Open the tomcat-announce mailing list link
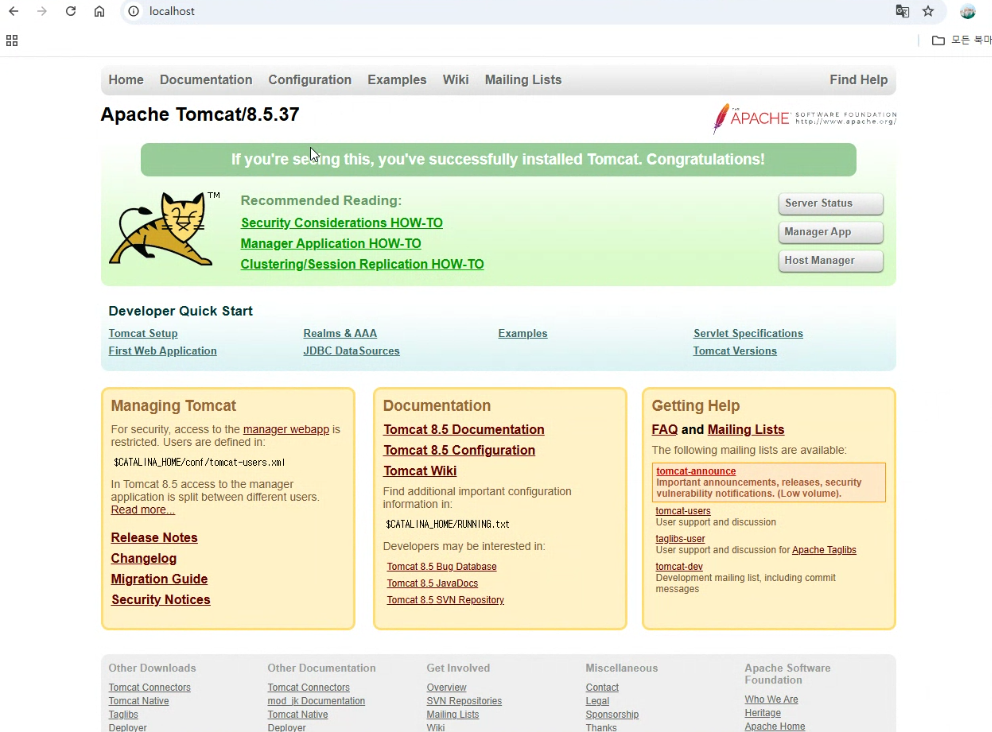This screenshot has height=732, width=992. pos(696,471)
